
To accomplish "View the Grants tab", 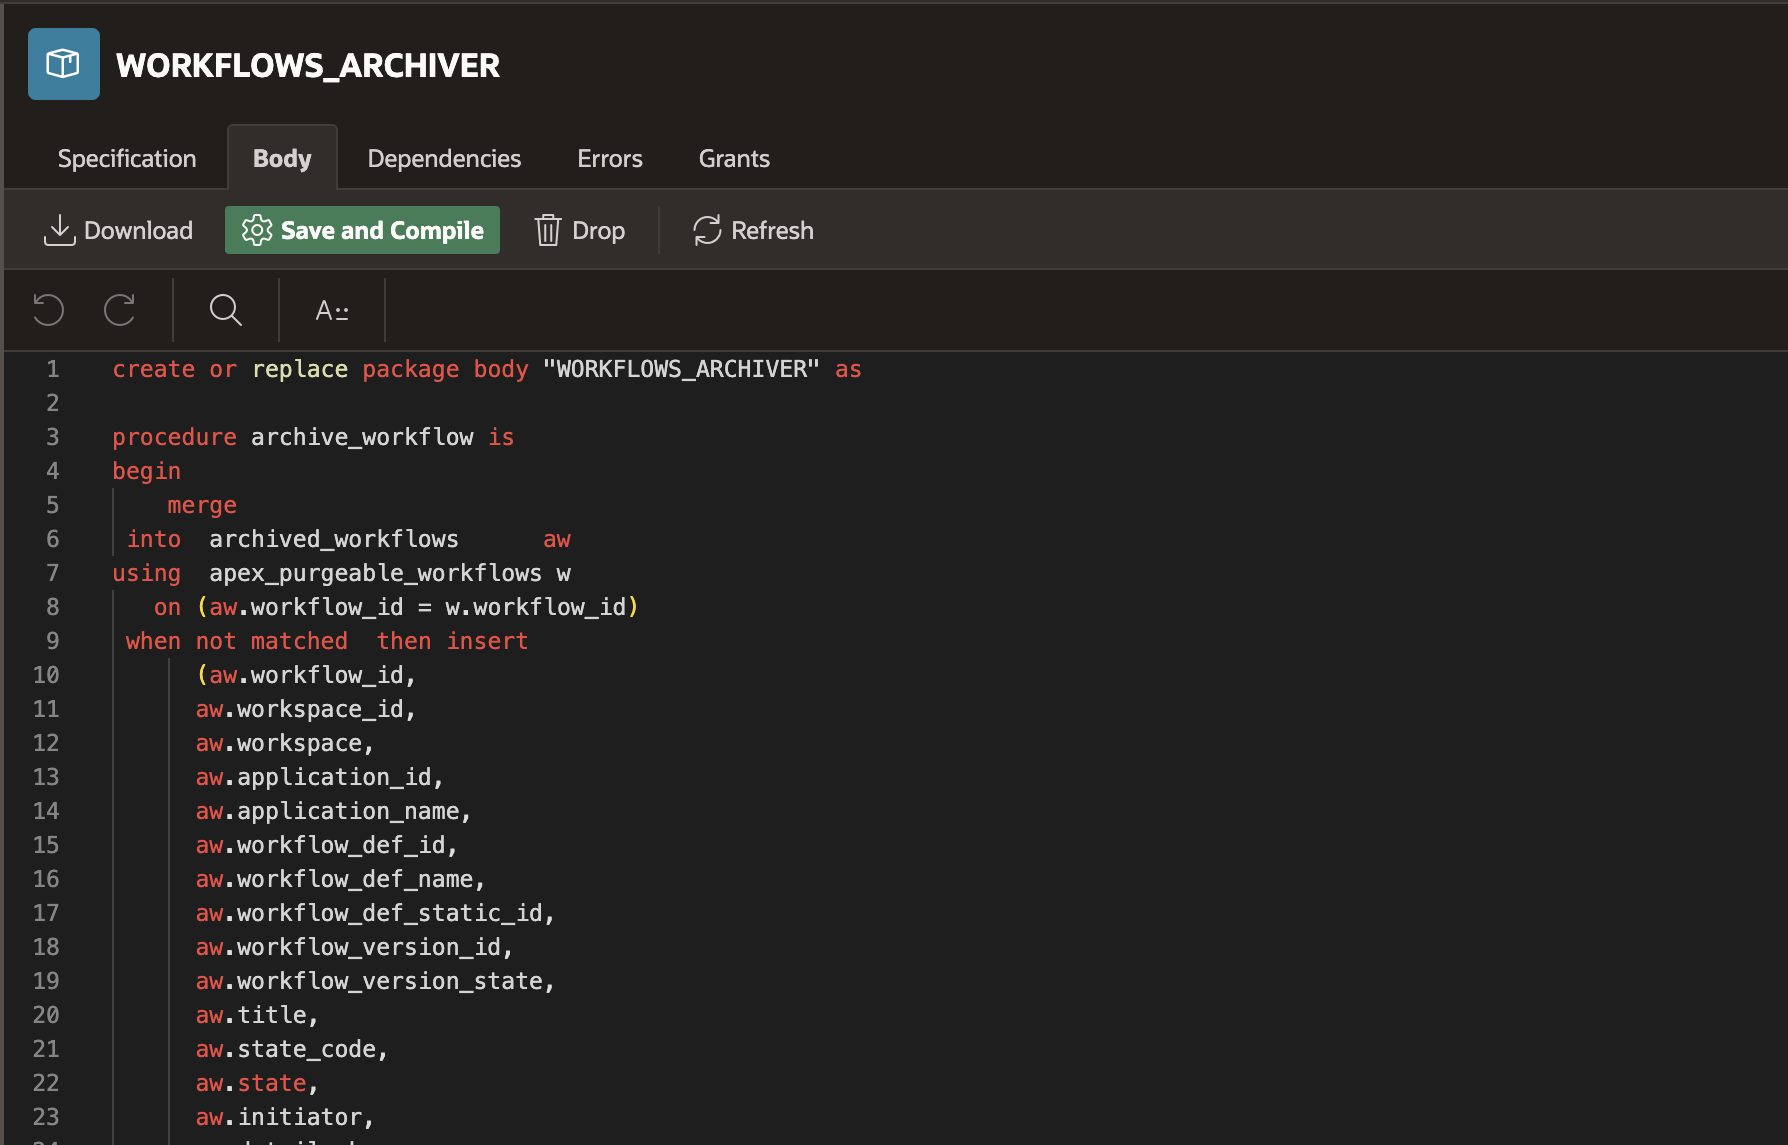I will click(x=734, y=158).
